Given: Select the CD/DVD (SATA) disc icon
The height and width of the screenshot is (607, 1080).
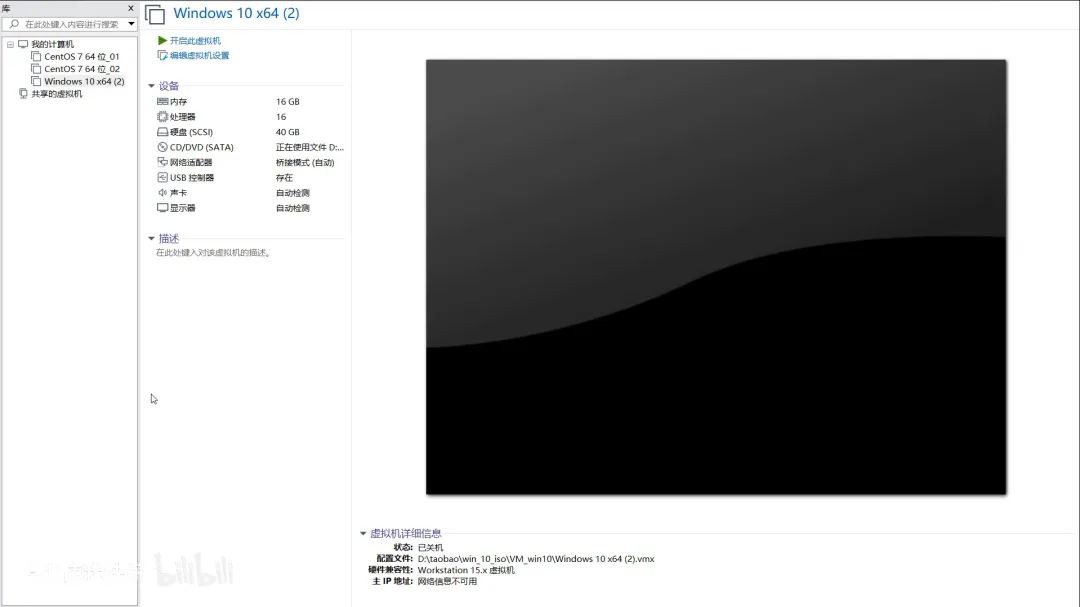Looking at the screenshot, I should point(163,147).
